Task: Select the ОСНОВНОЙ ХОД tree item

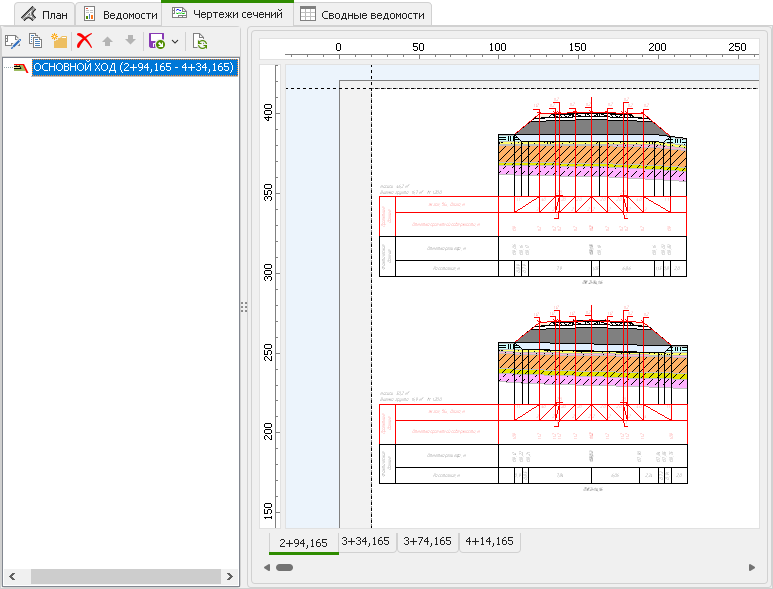Action: pos(134,68)
